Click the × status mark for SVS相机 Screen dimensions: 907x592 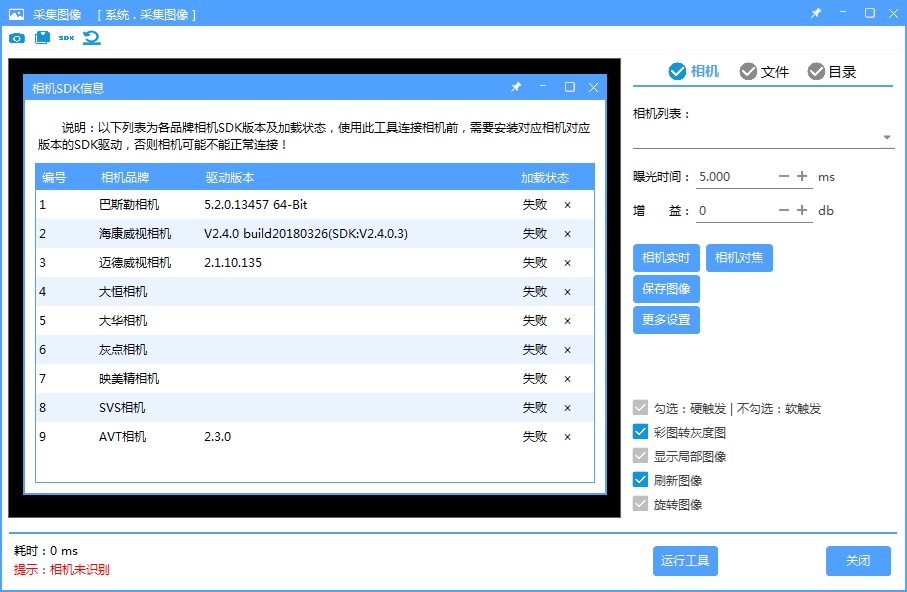567,407
